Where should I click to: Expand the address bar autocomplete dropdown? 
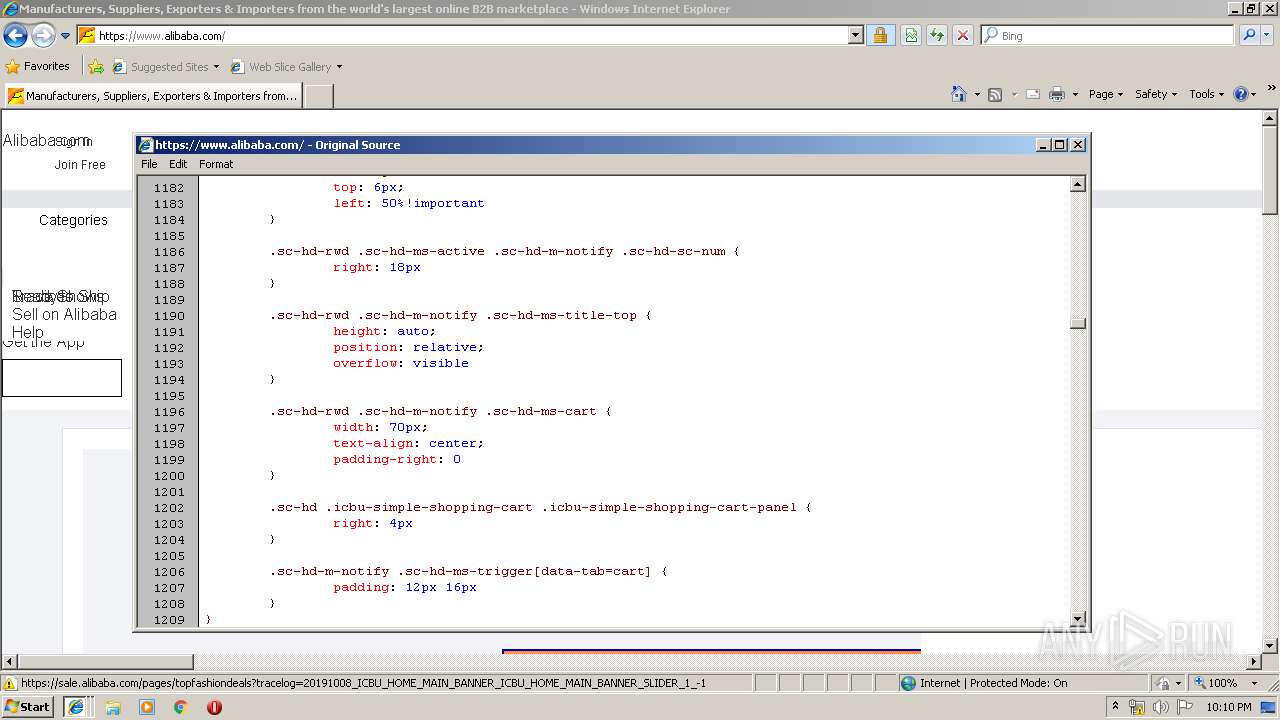856,36
